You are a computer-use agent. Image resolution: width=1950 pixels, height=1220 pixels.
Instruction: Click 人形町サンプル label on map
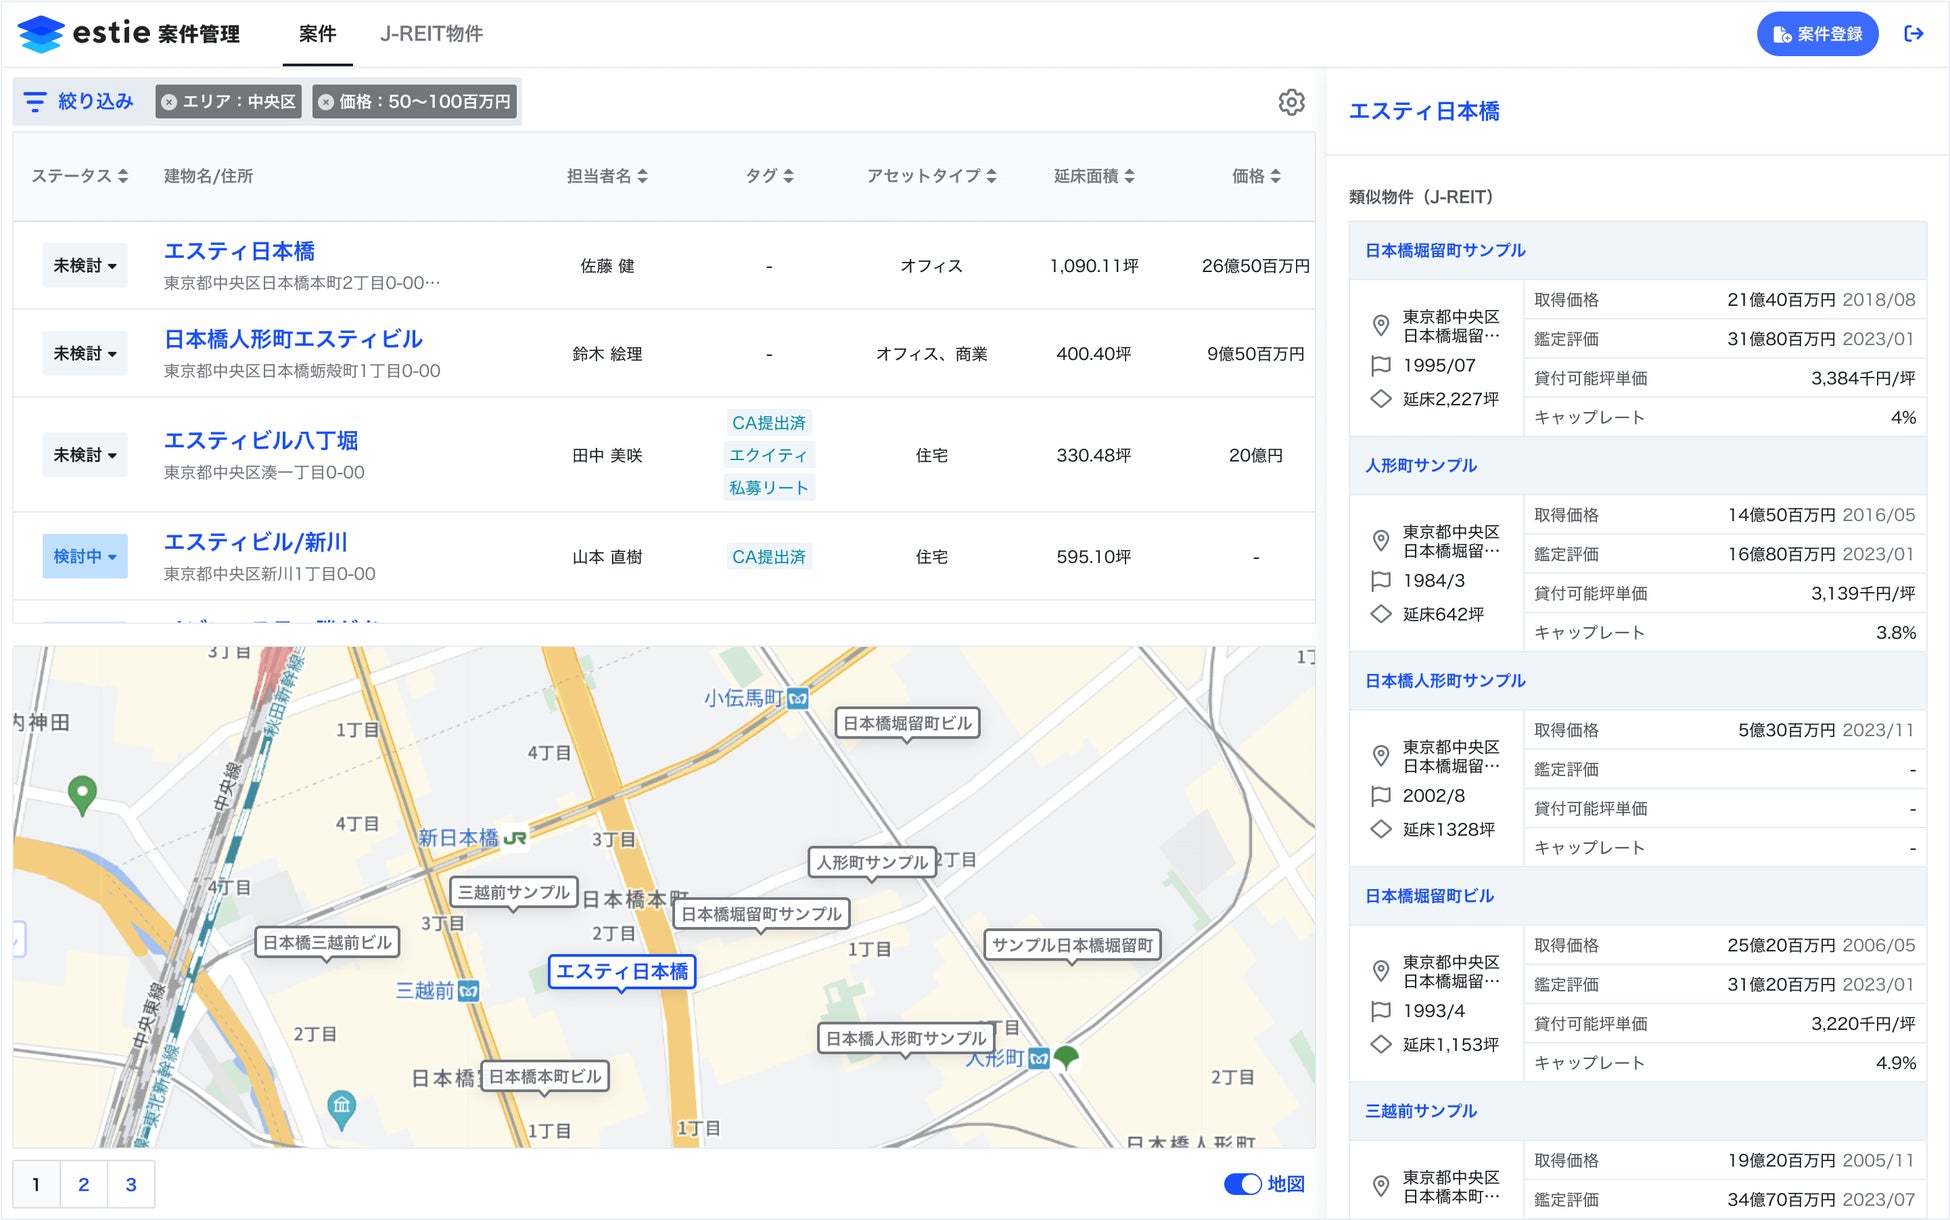point(872,862)
